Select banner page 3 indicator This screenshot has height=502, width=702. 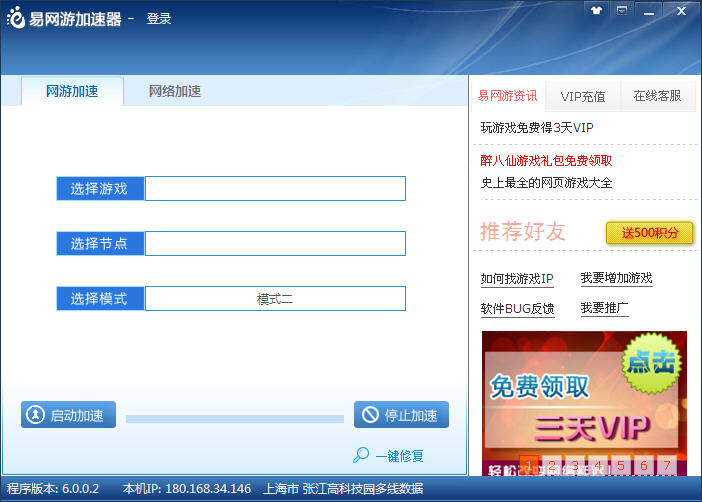point(575,466)
